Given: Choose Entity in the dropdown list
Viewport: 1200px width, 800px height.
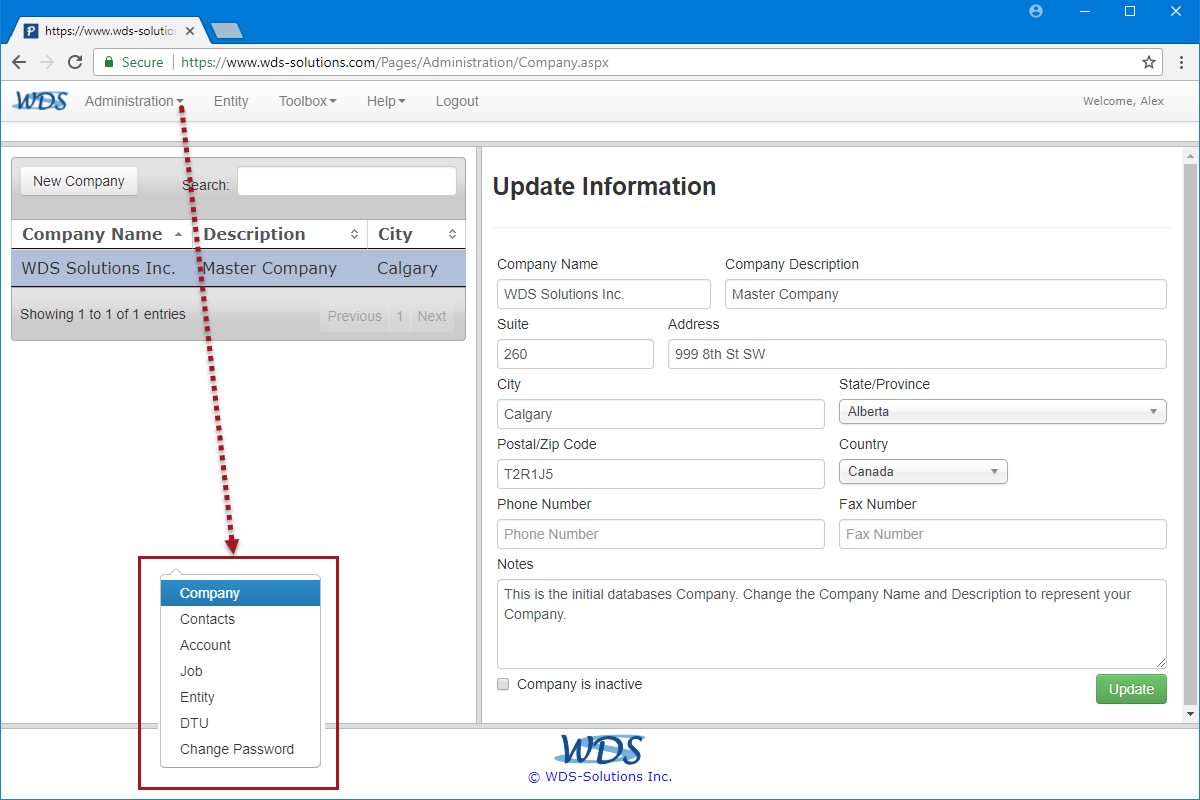Looking at the screenshot, I should point(240,697).
